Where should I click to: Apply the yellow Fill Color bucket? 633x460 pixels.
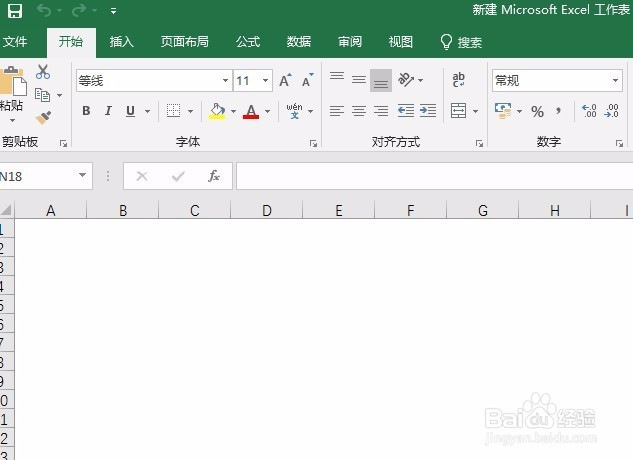(x=217, y=111)
